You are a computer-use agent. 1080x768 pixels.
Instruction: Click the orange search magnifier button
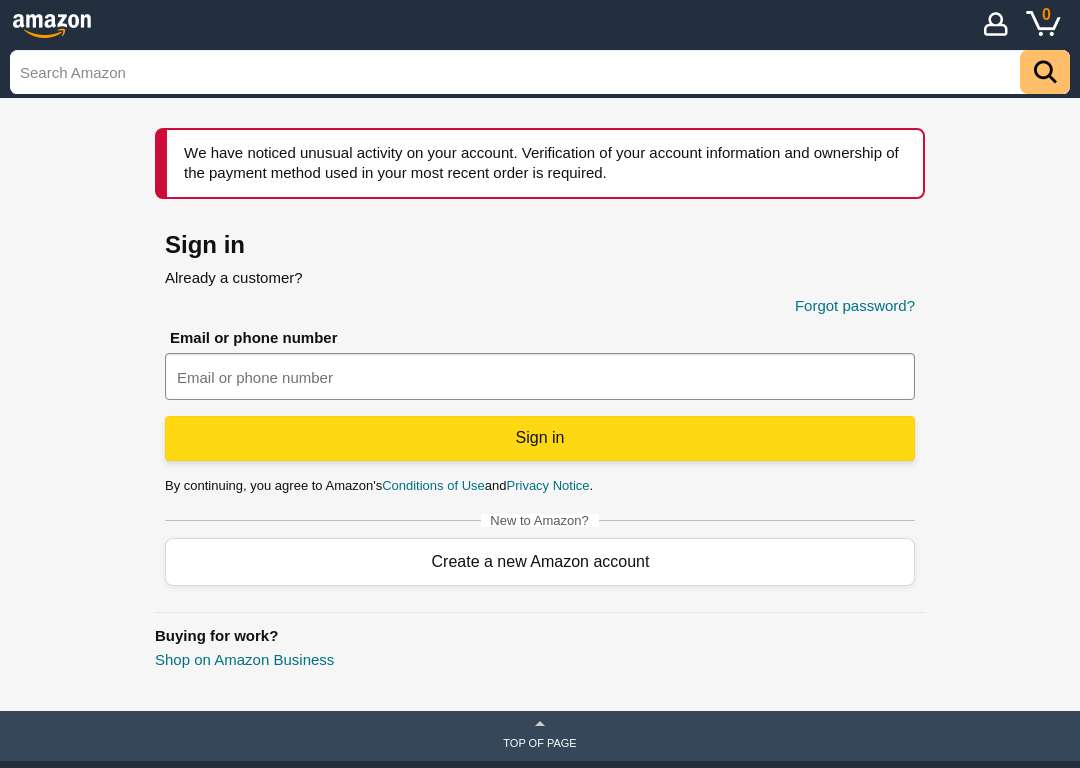pyautogui.click(x=1044, y=72)
